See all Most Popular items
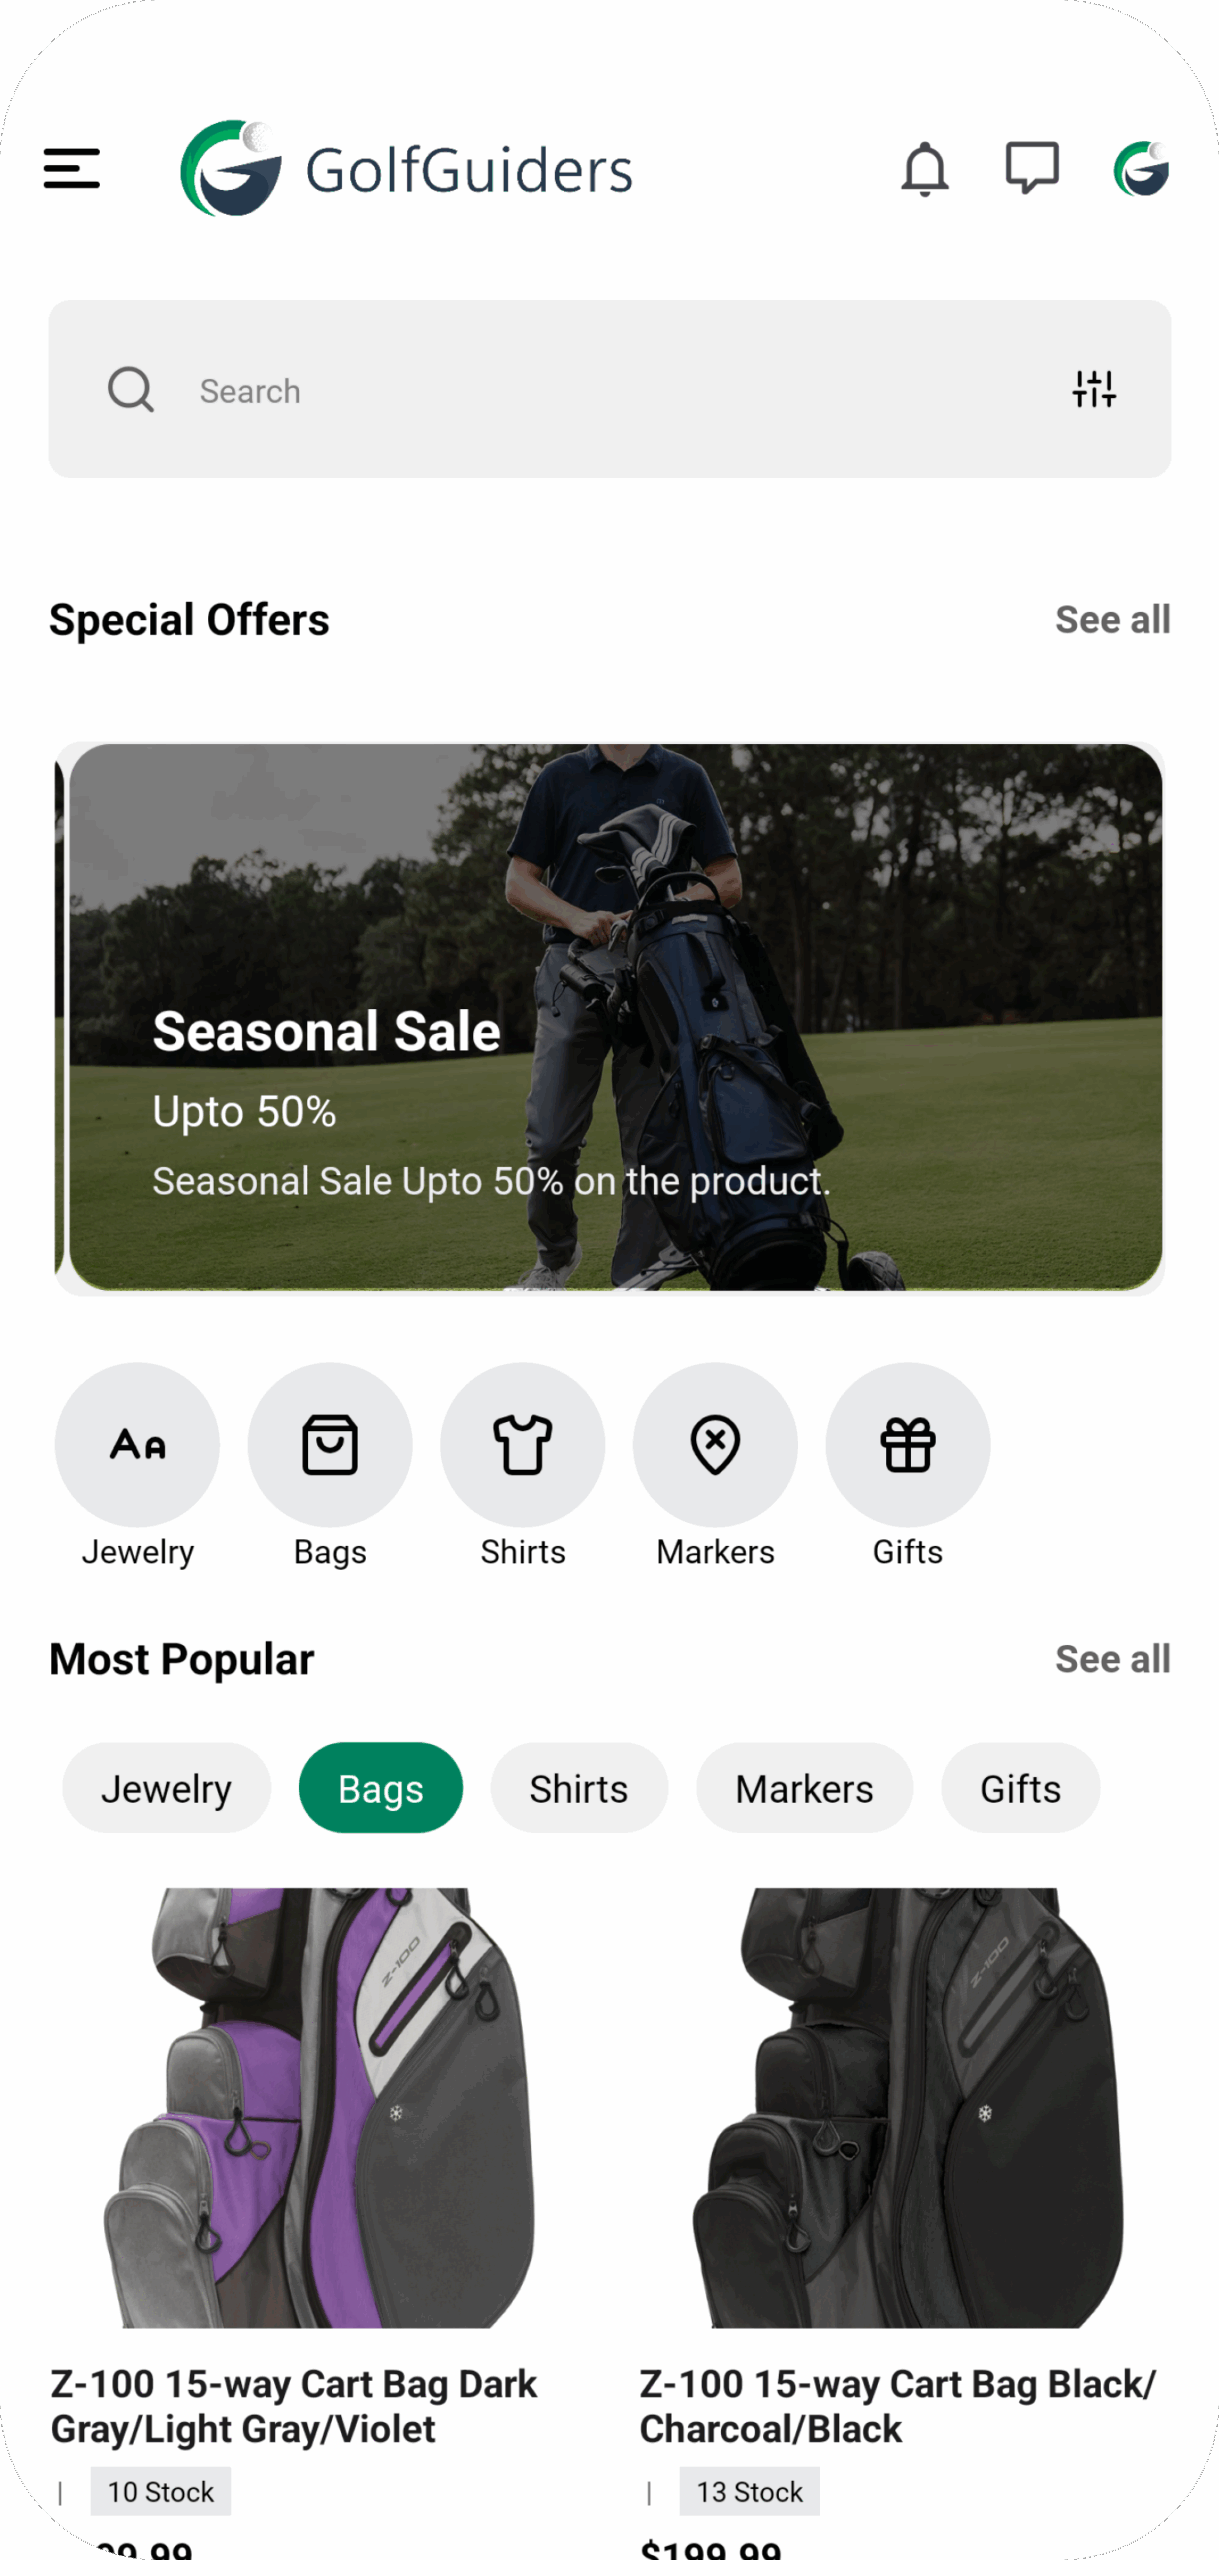 point(1113,1659)
